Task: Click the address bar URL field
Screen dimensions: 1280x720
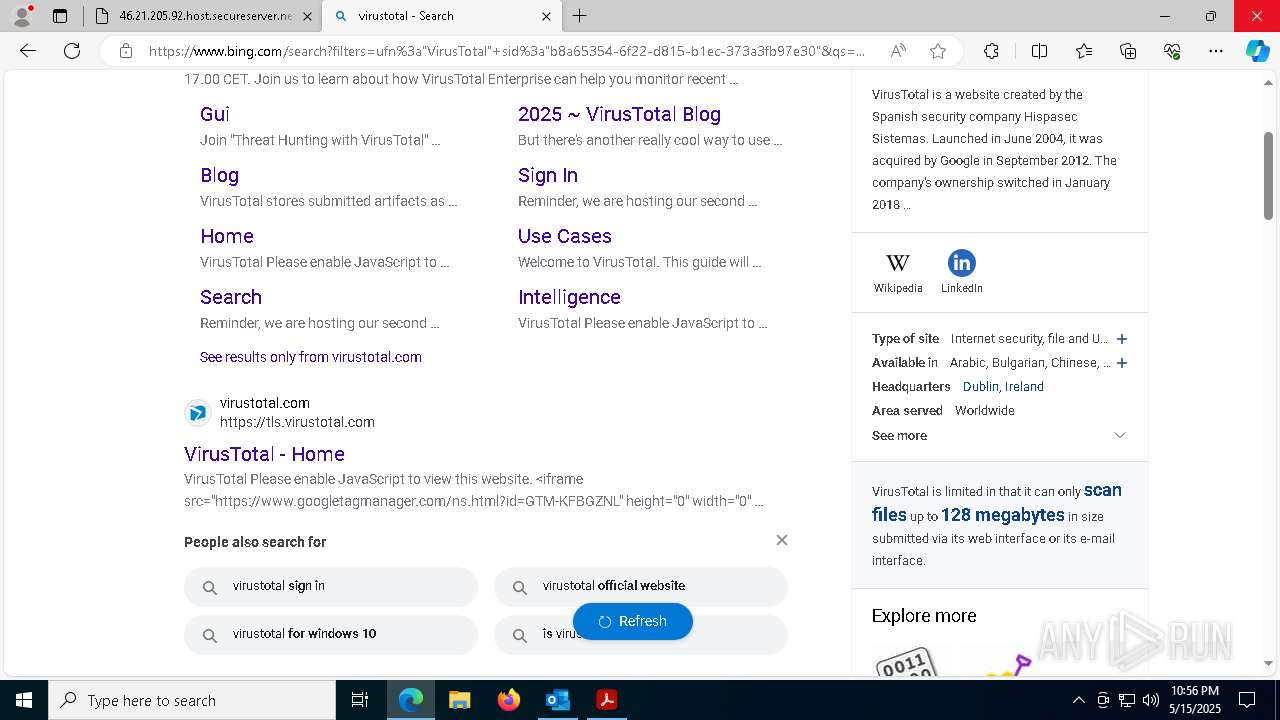Action: pos(508,51)
